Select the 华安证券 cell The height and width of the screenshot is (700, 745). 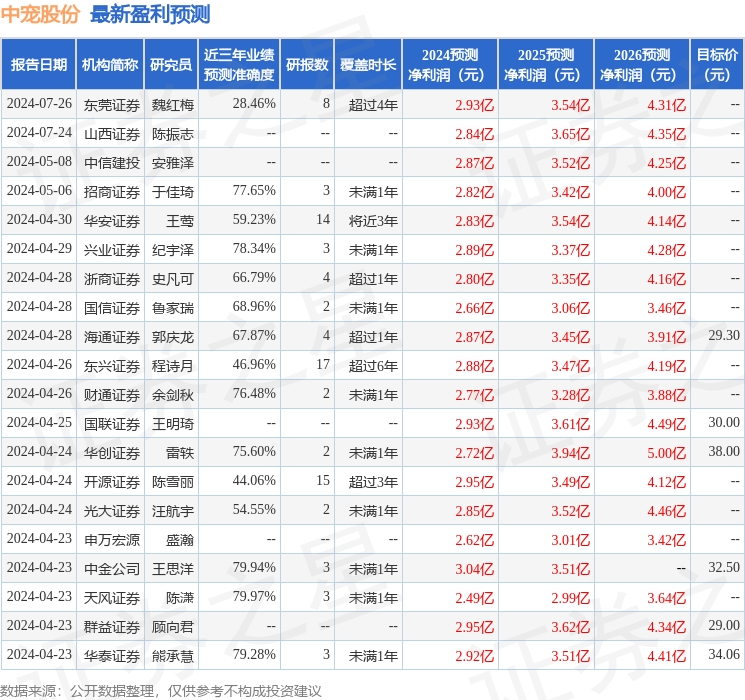pos(112,221)
